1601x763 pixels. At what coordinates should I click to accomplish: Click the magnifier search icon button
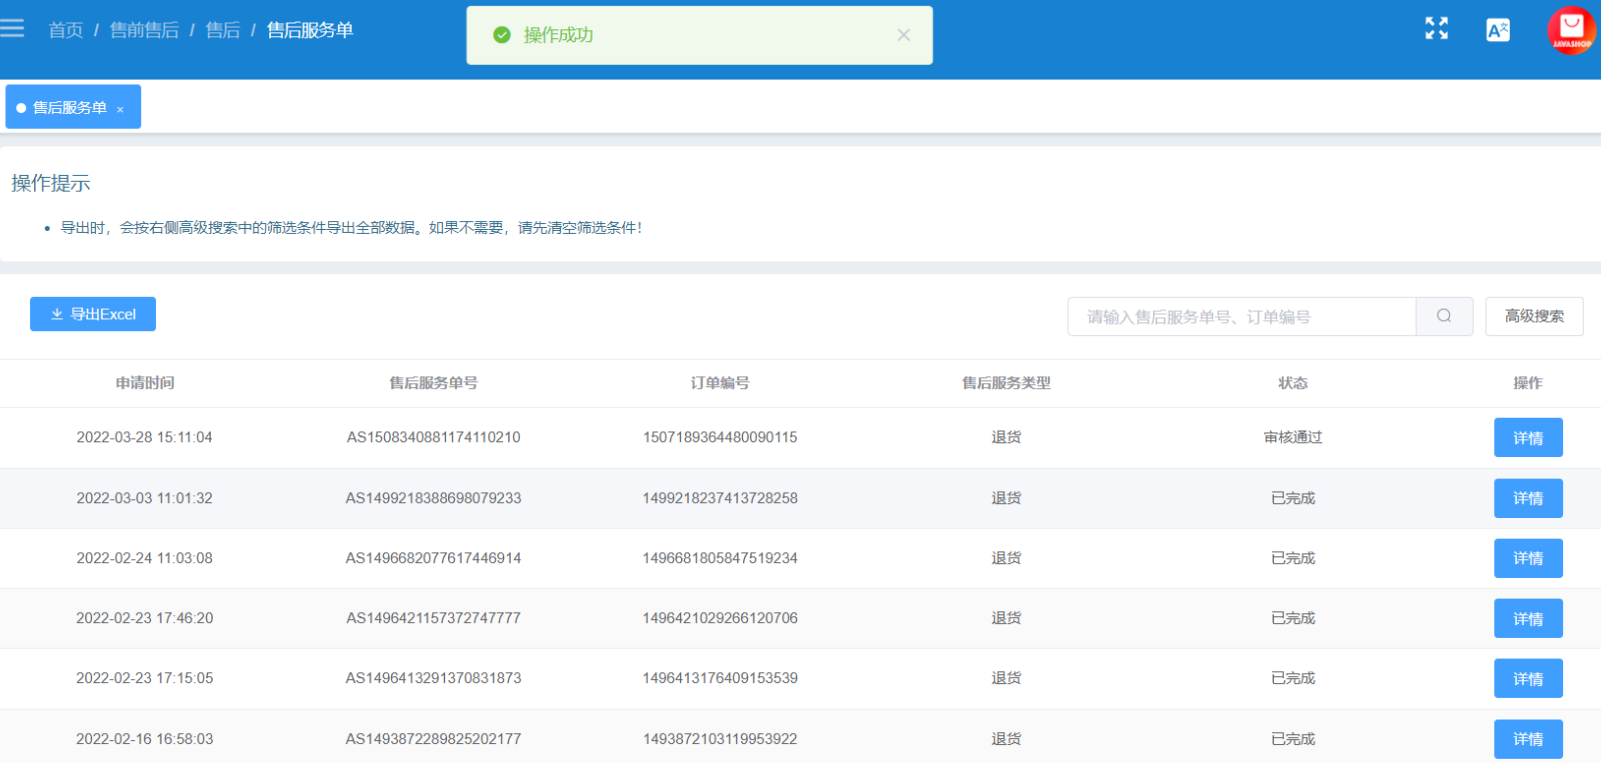coord(1444,316)
